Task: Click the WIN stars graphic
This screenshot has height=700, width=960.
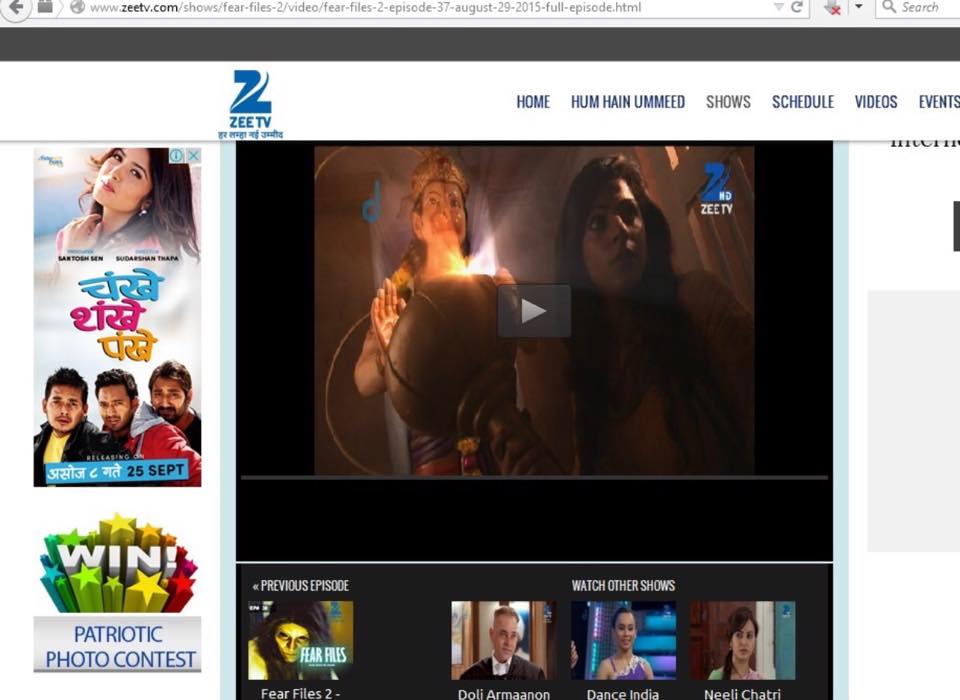Action: click(x=117, y=563)
